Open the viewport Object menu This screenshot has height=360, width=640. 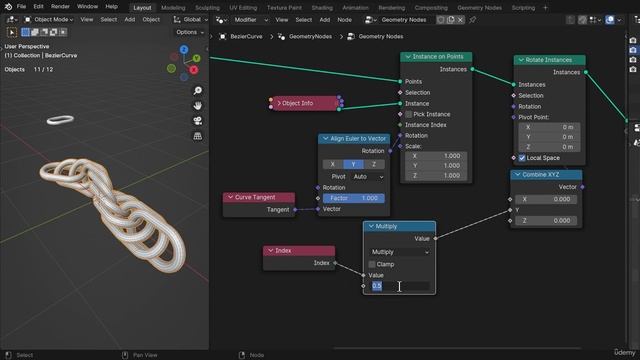point(151,19)
